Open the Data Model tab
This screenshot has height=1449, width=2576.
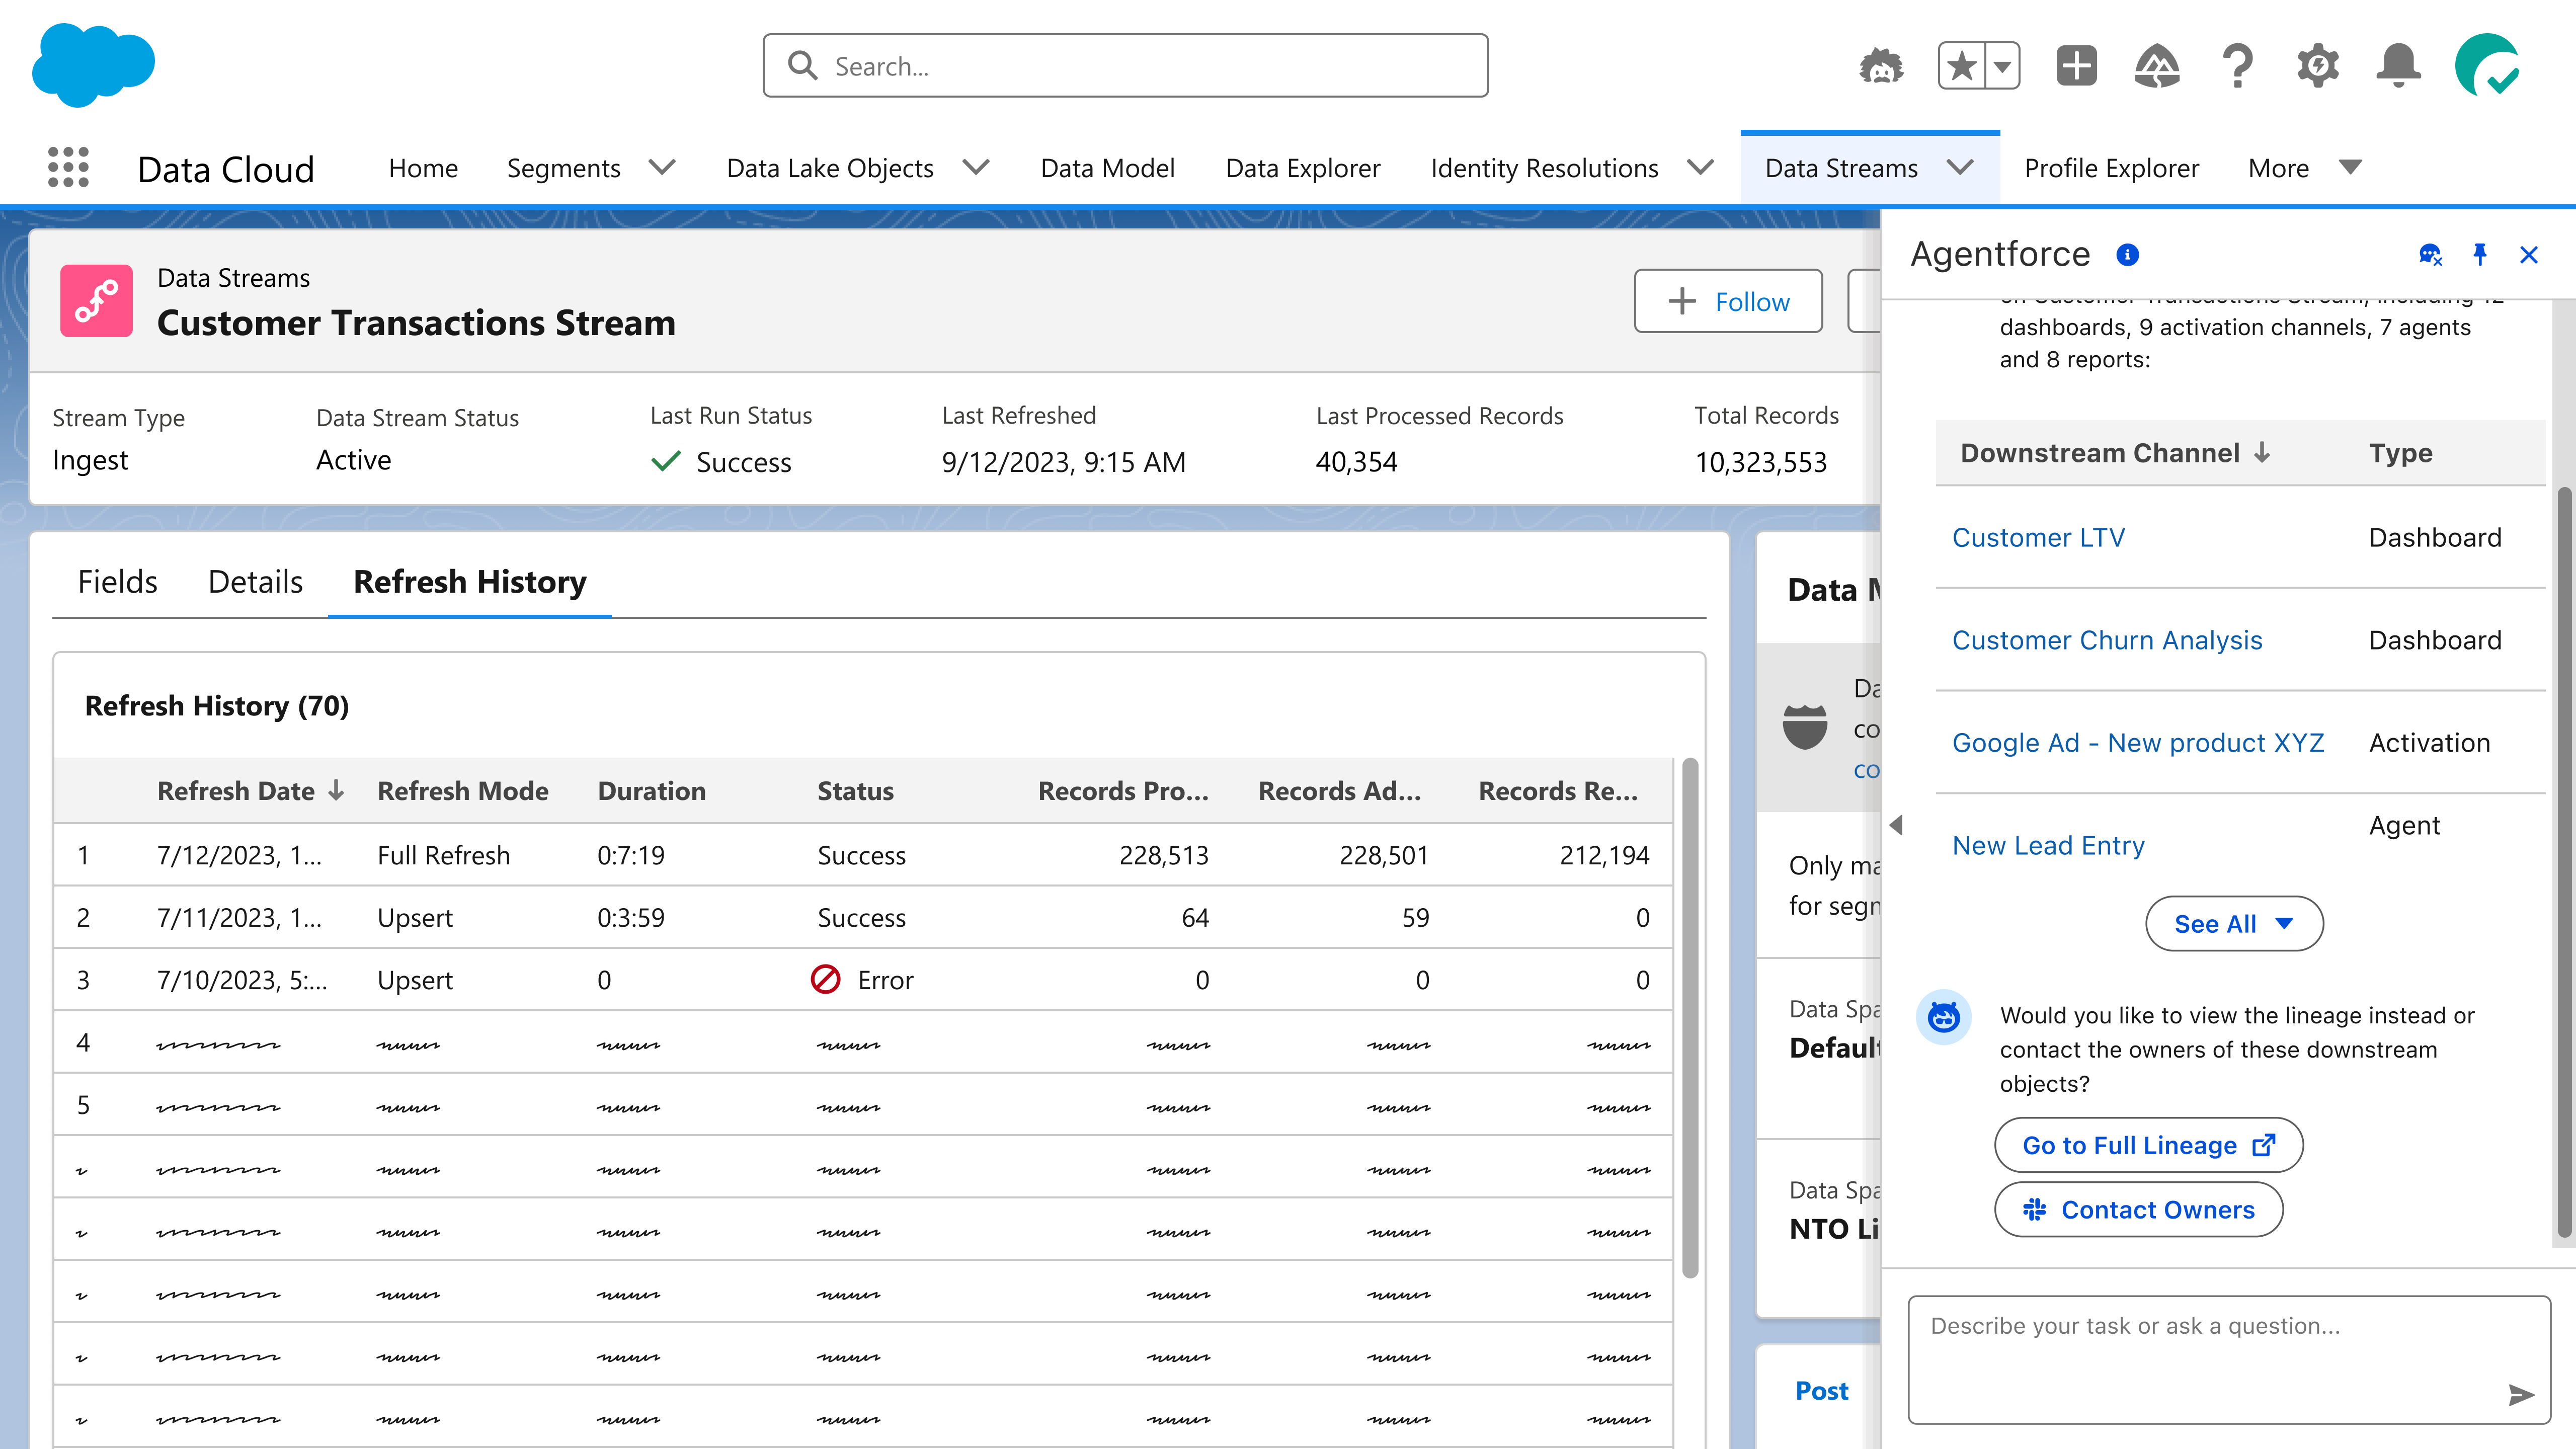[x=1107, y=168]
